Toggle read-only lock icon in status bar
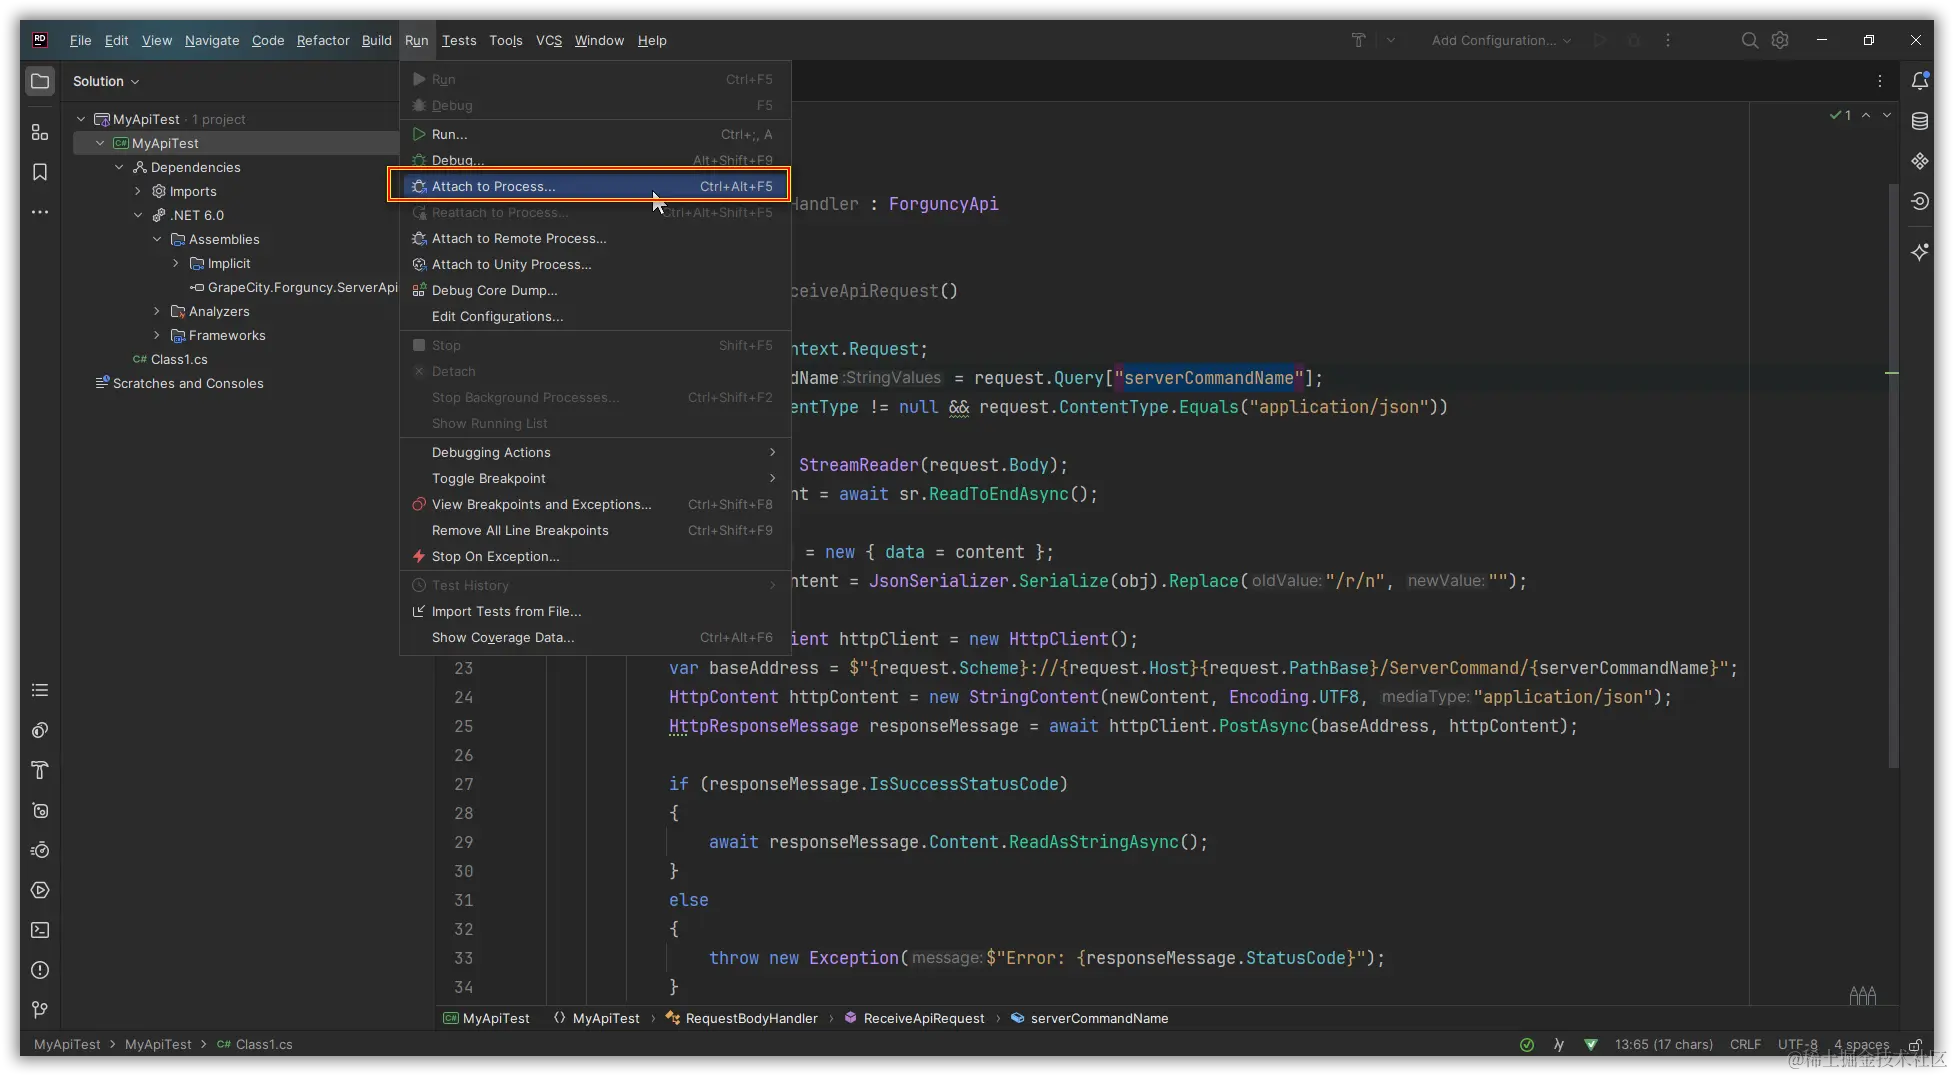1954x1076 pixels. coord(1915,1045)
